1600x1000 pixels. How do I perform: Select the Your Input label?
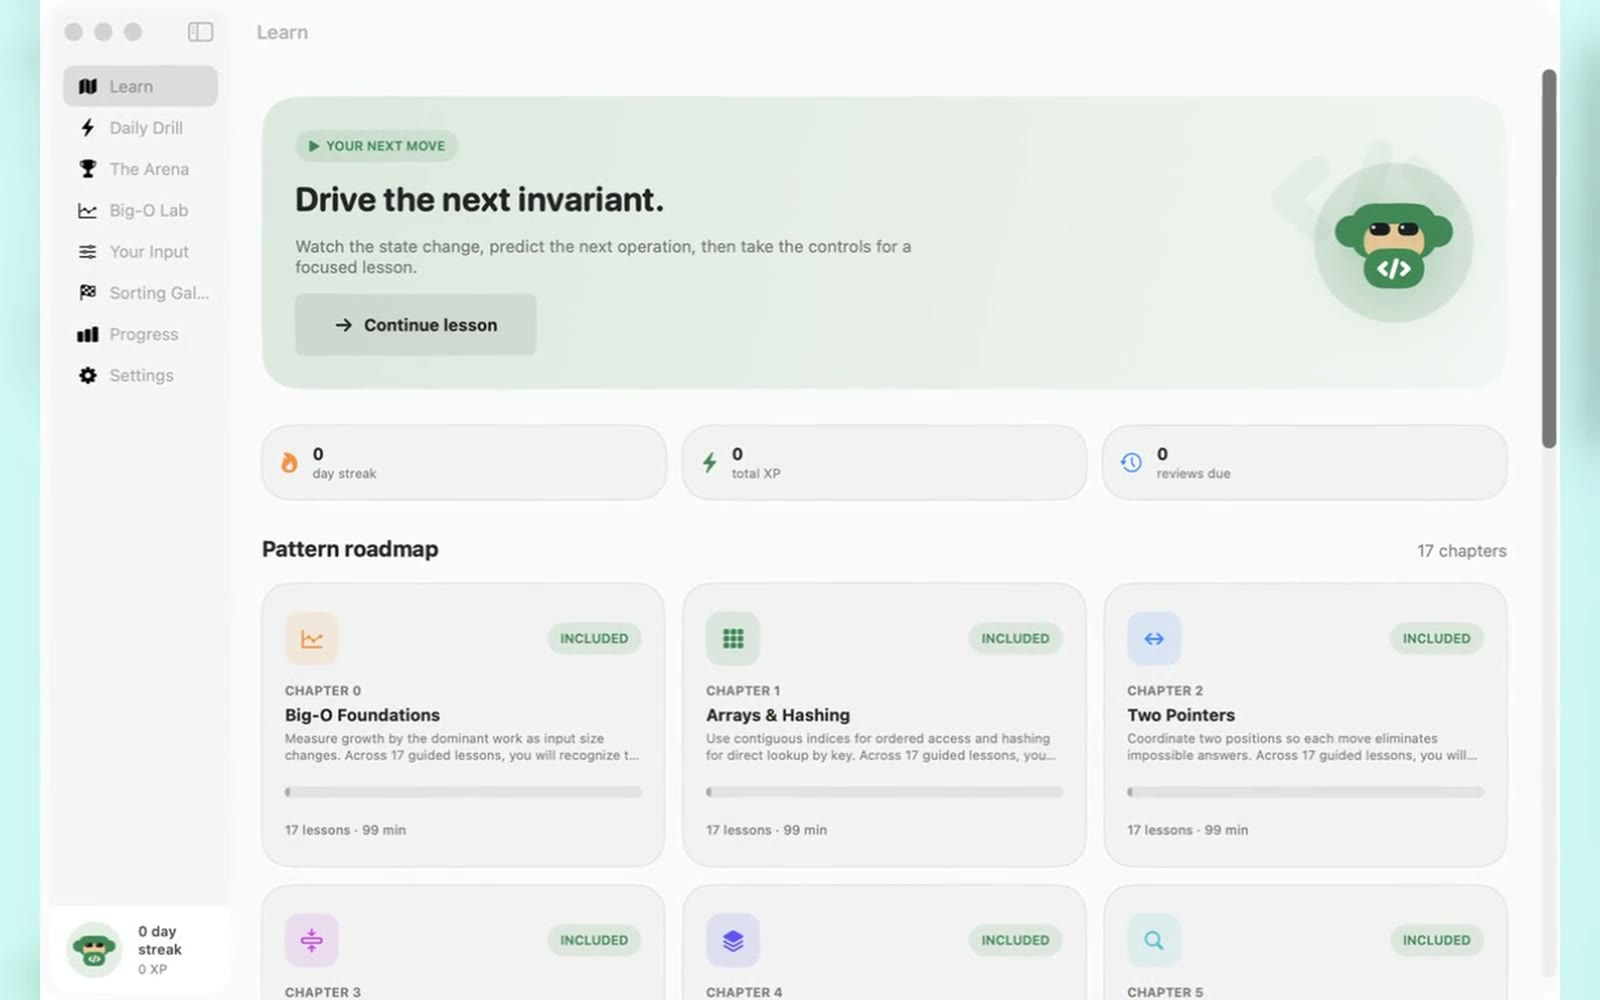[149, 252]
